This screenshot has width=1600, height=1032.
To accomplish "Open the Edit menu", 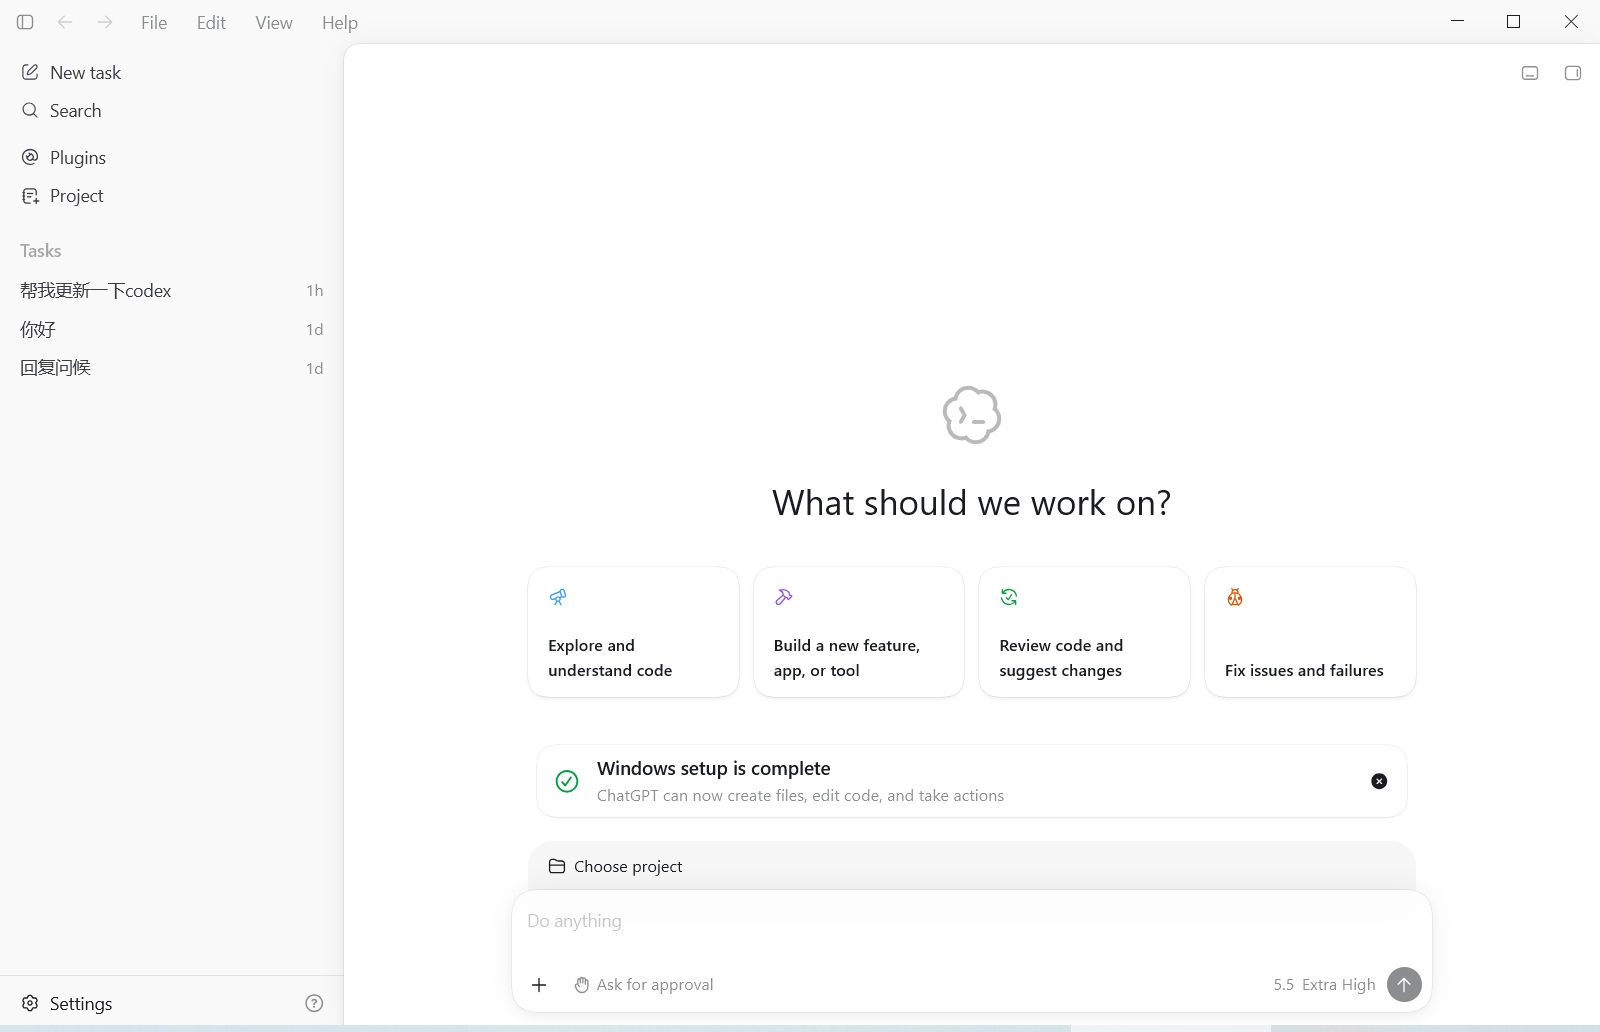I will click(x=211, y=22).
